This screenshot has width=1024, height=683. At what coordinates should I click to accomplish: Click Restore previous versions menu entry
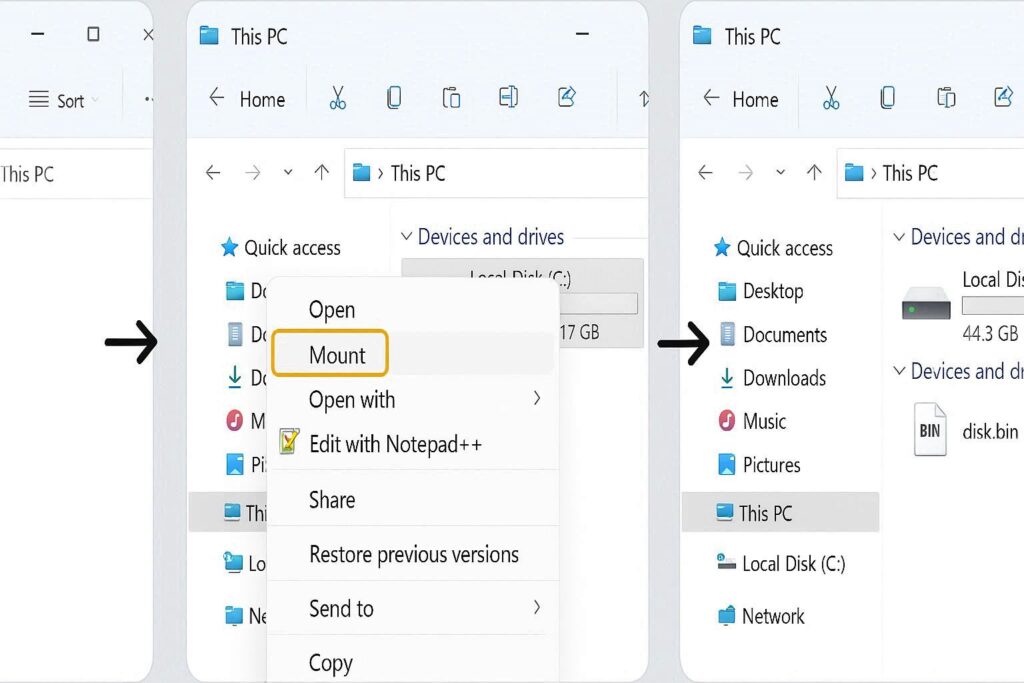pos(413,554)
